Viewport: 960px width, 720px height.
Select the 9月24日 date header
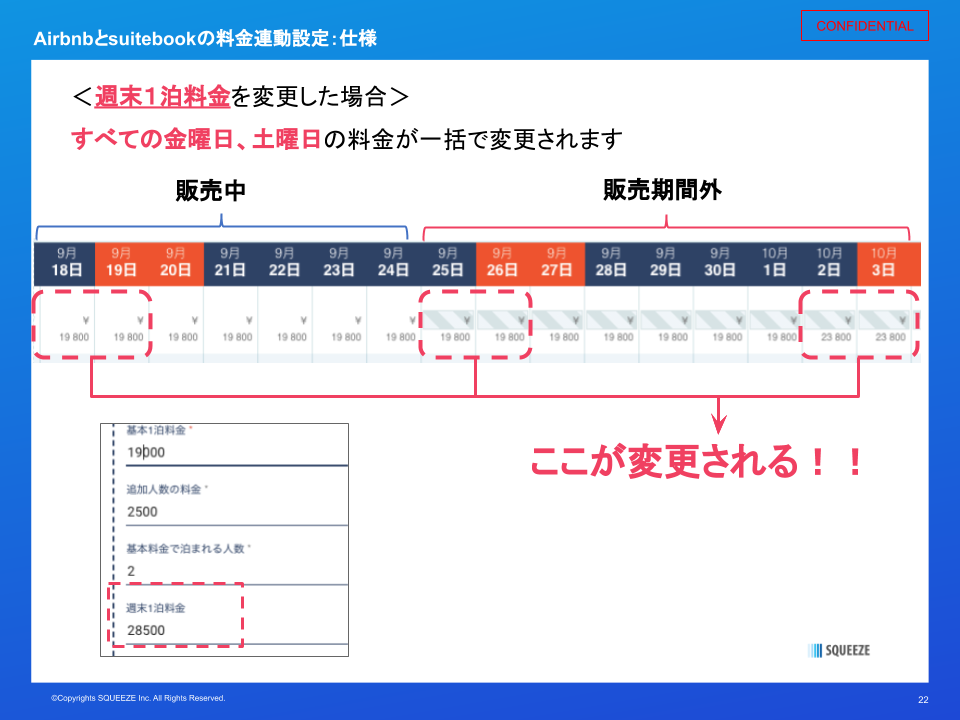click(x=394, y=264)
